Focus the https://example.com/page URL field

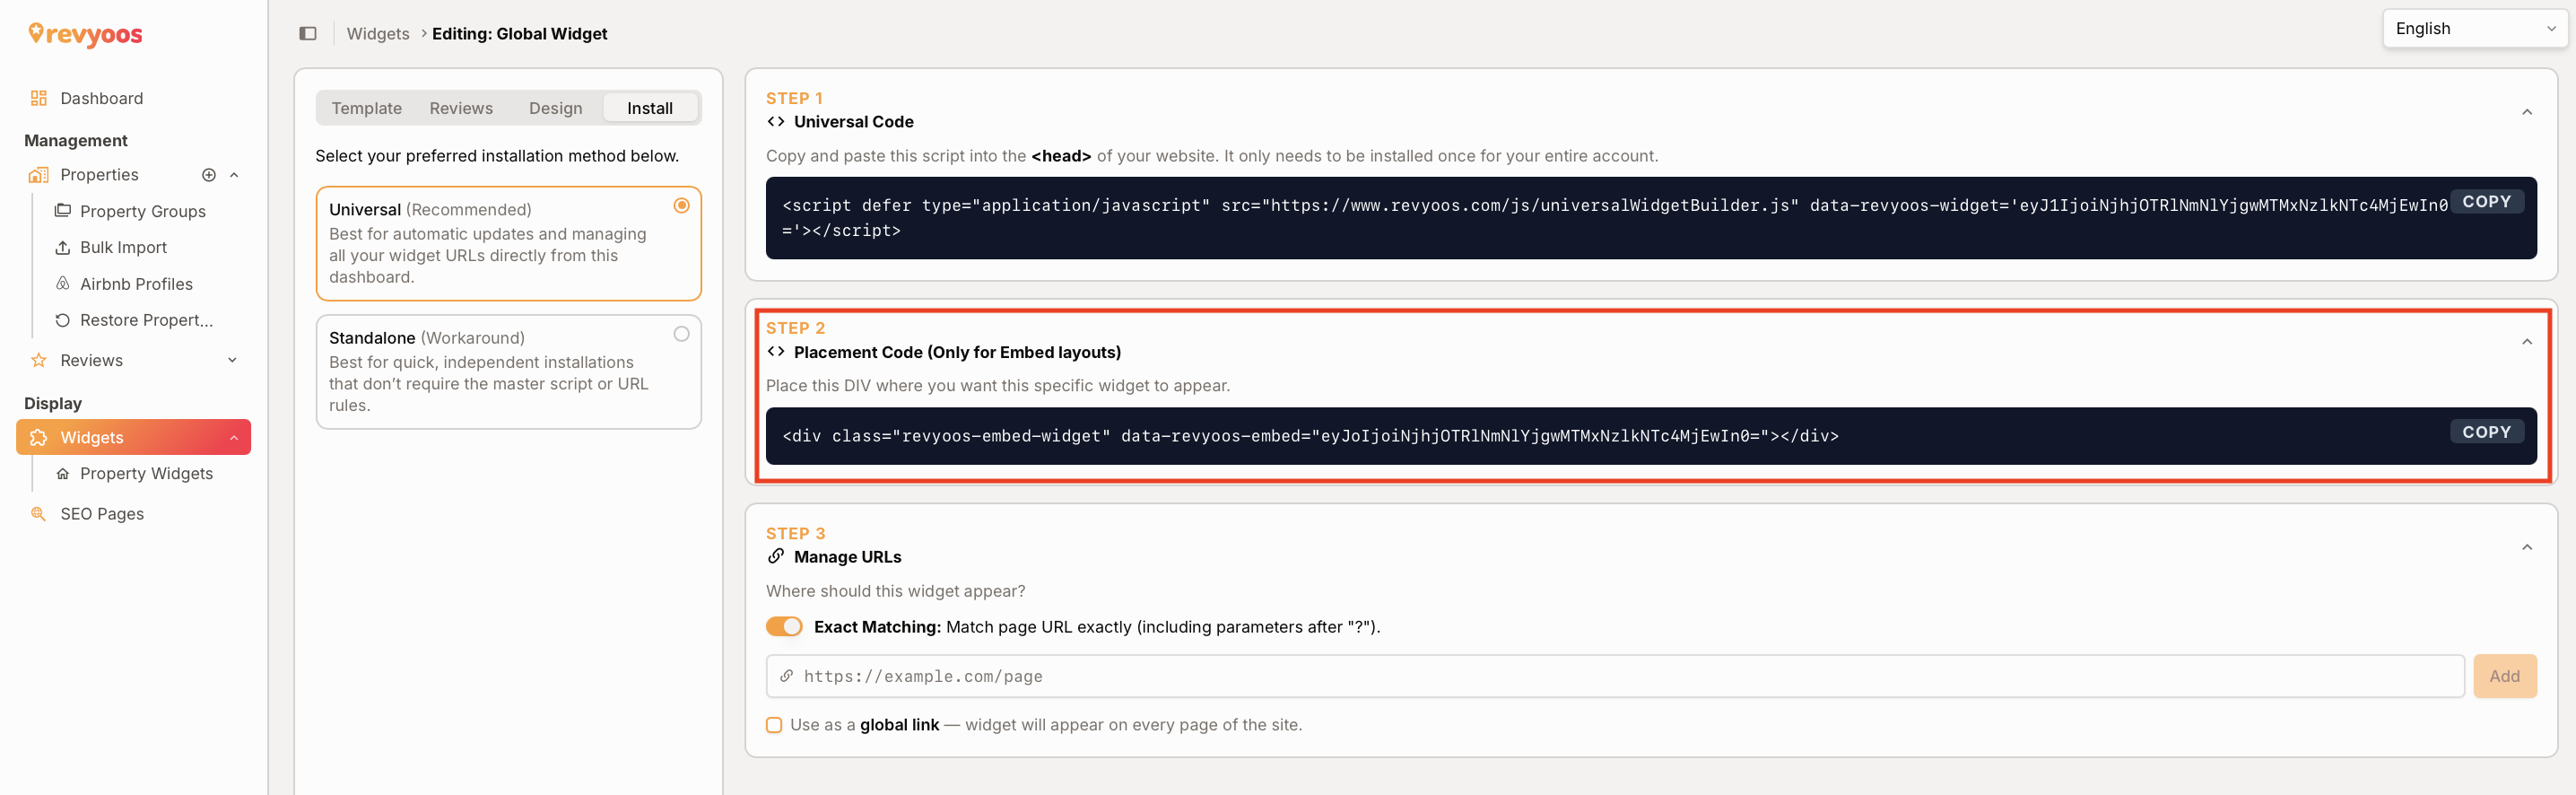pyautogui.click(x=1615, y=677)
